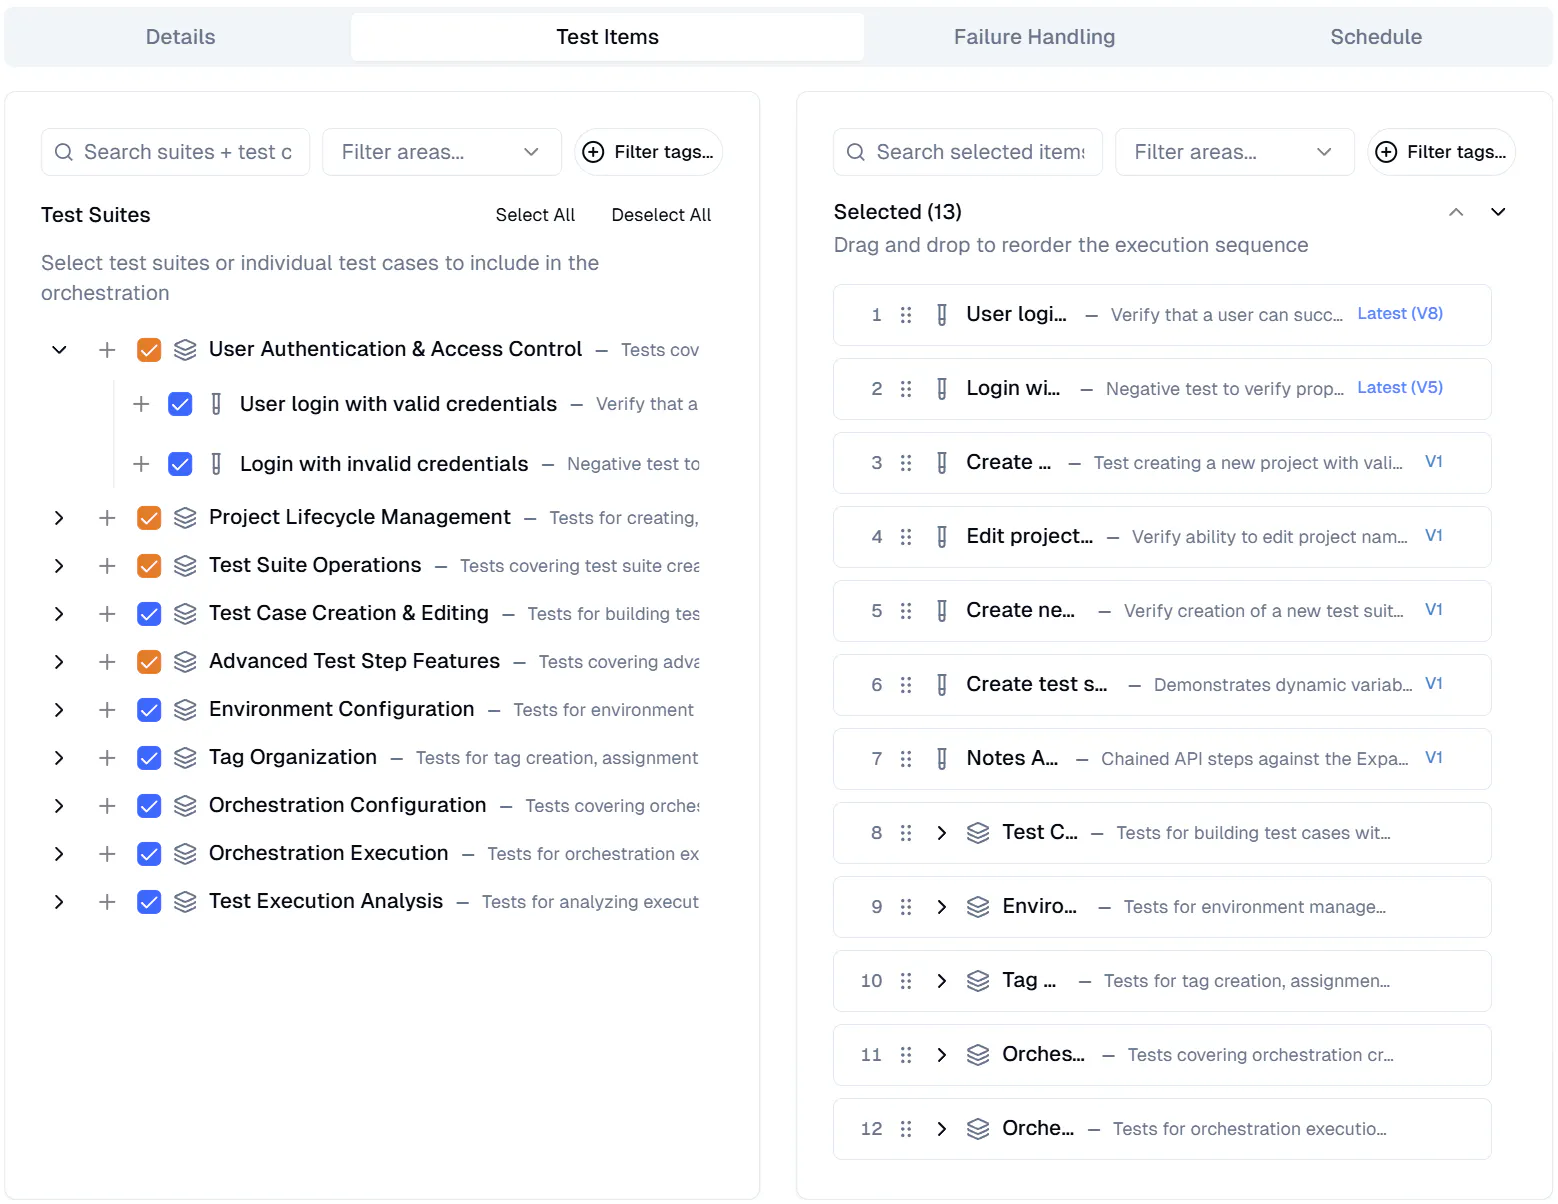1558x1204 pixels.
Task: Click plus icon next to Login with invalid credentials
Action: [141, 464]
